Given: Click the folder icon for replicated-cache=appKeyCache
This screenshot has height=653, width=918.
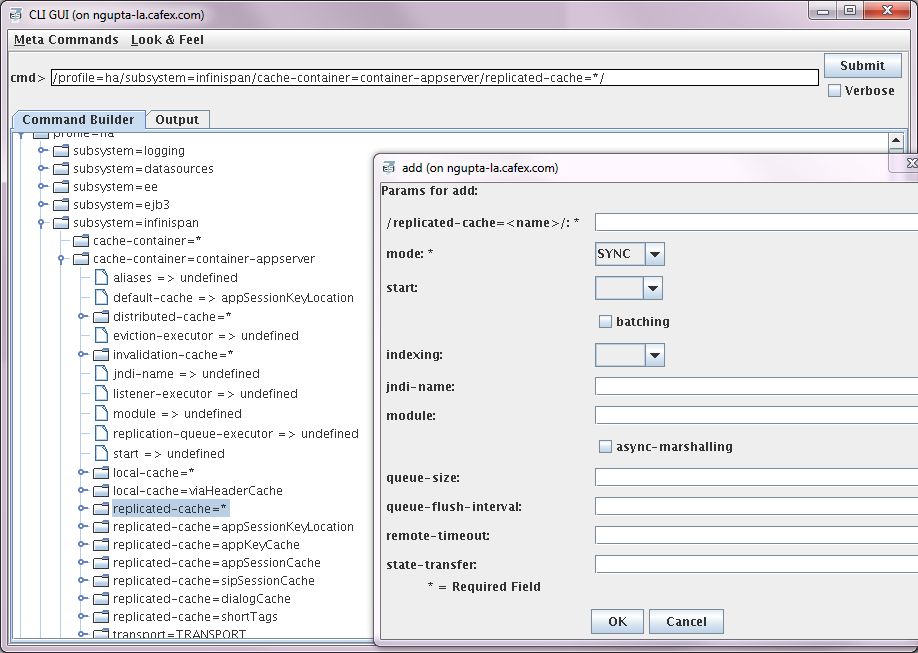Looking at the screenshot, I should tap(101, 545).
